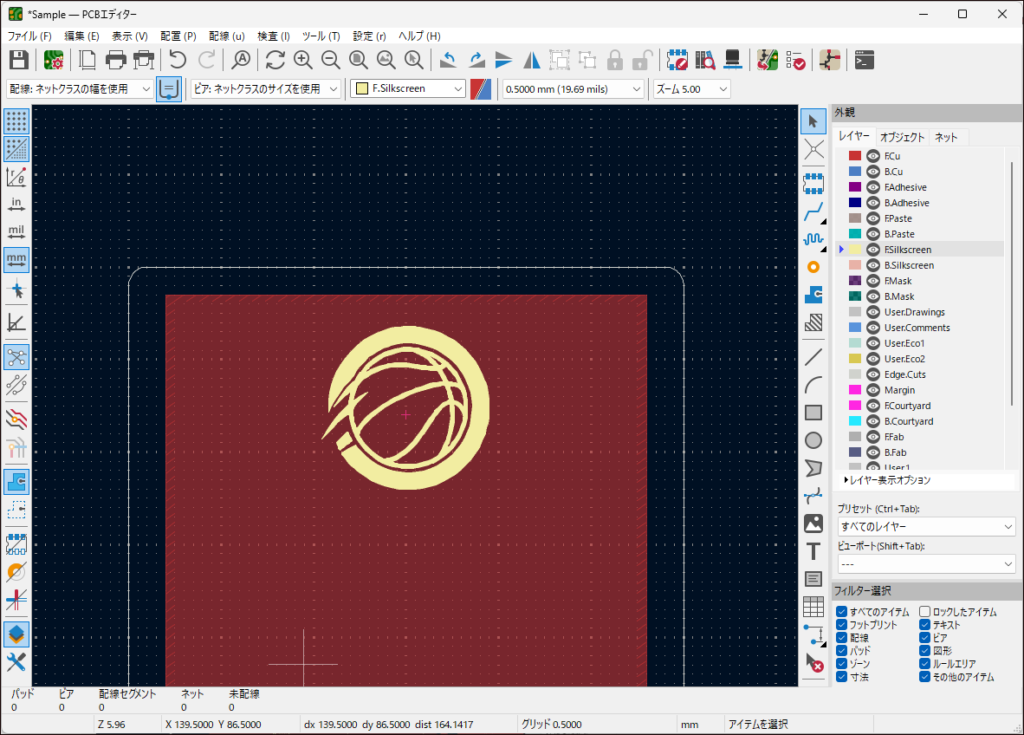
Task: Click the Save icon in toolbar
Action: tap(18, 59)
